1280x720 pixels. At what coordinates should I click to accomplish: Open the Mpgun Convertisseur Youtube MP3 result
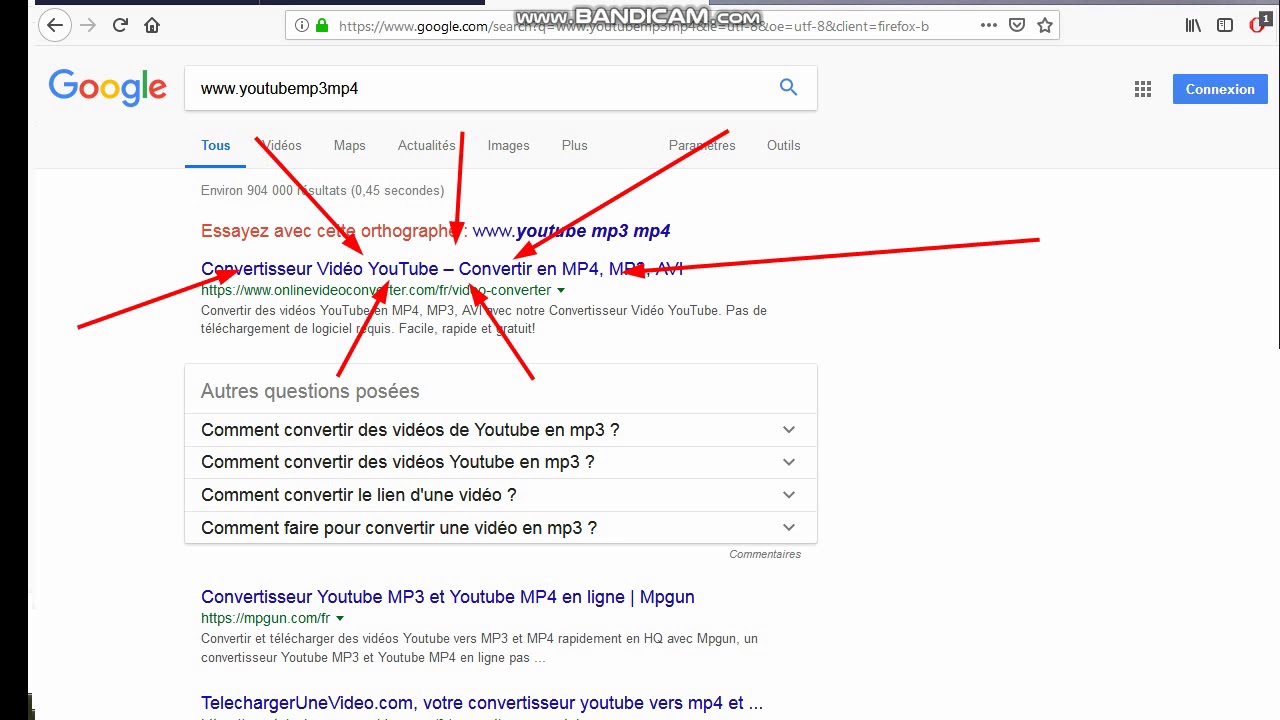(x=447, y=597)
